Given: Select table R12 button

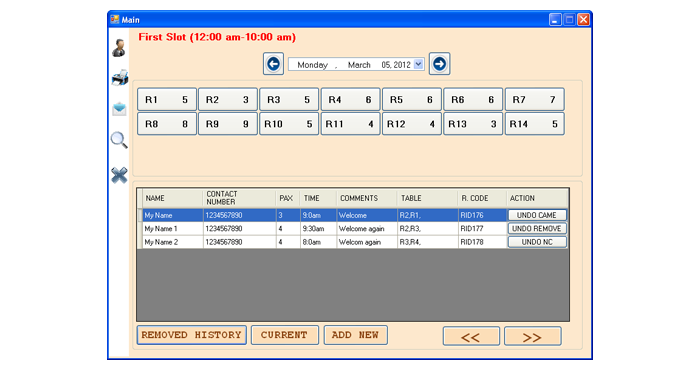Looking at the screenshot, I should 412,124.
